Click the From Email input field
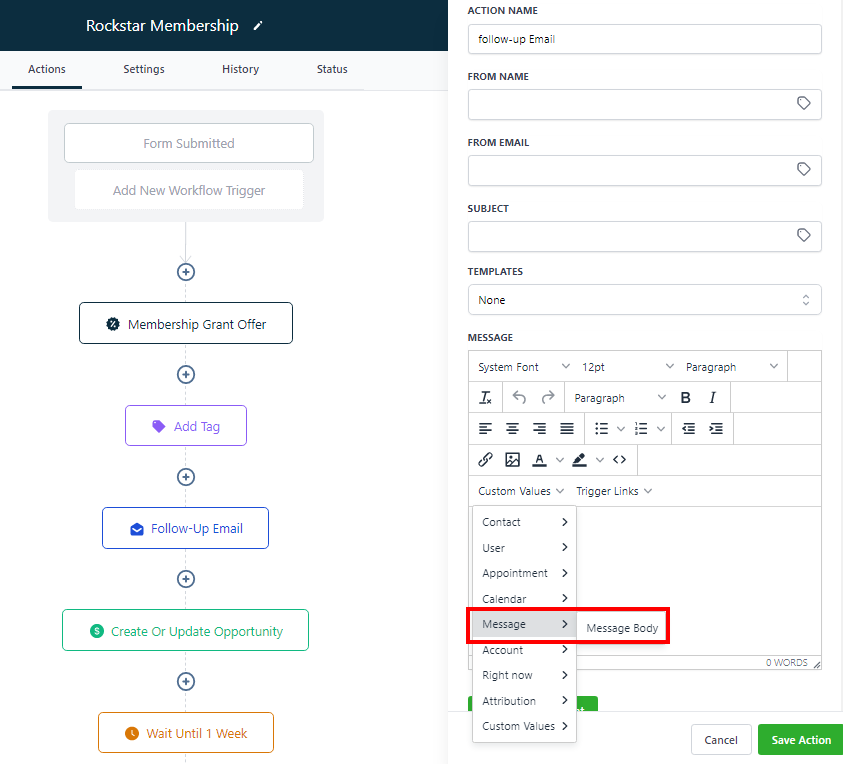The width and height of the screenshot is (843, 764). [x=630, y=170]
